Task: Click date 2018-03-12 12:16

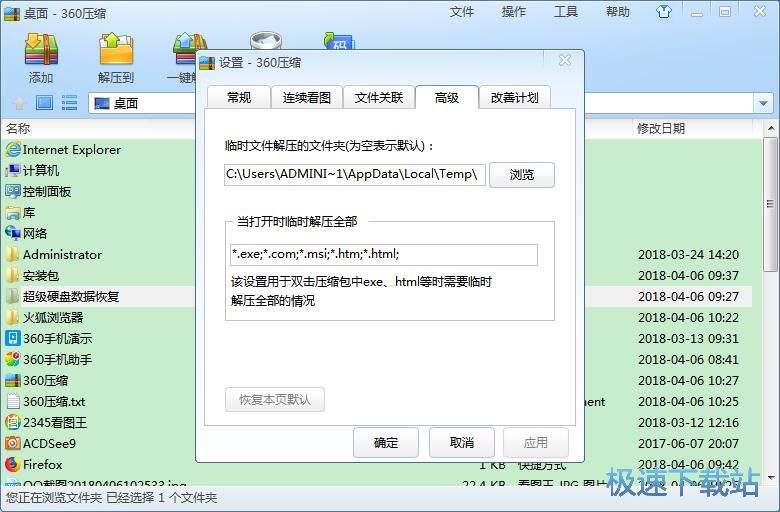Action: (x=688, y=422)
